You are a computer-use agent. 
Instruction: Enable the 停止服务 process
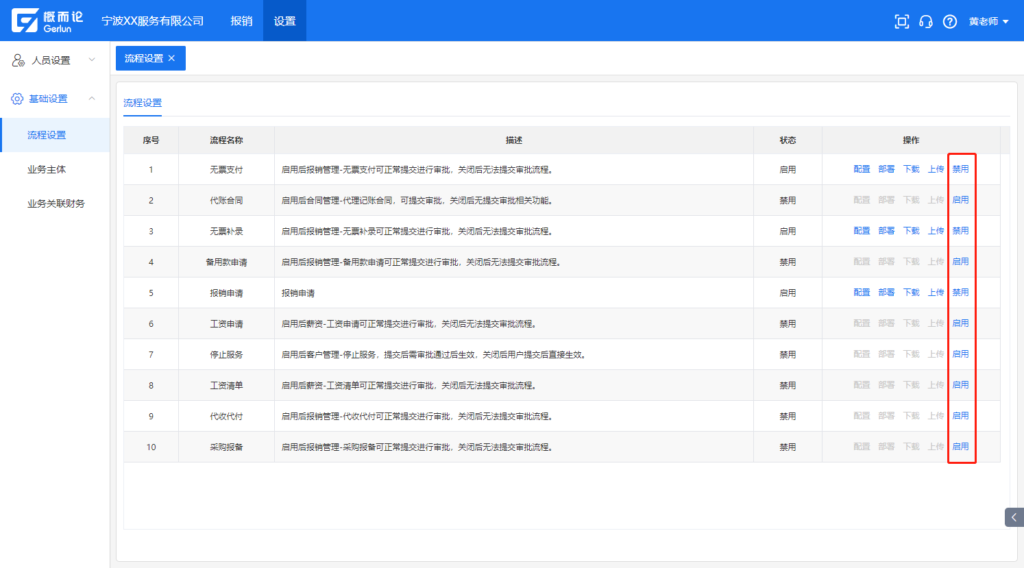point(961,354)
